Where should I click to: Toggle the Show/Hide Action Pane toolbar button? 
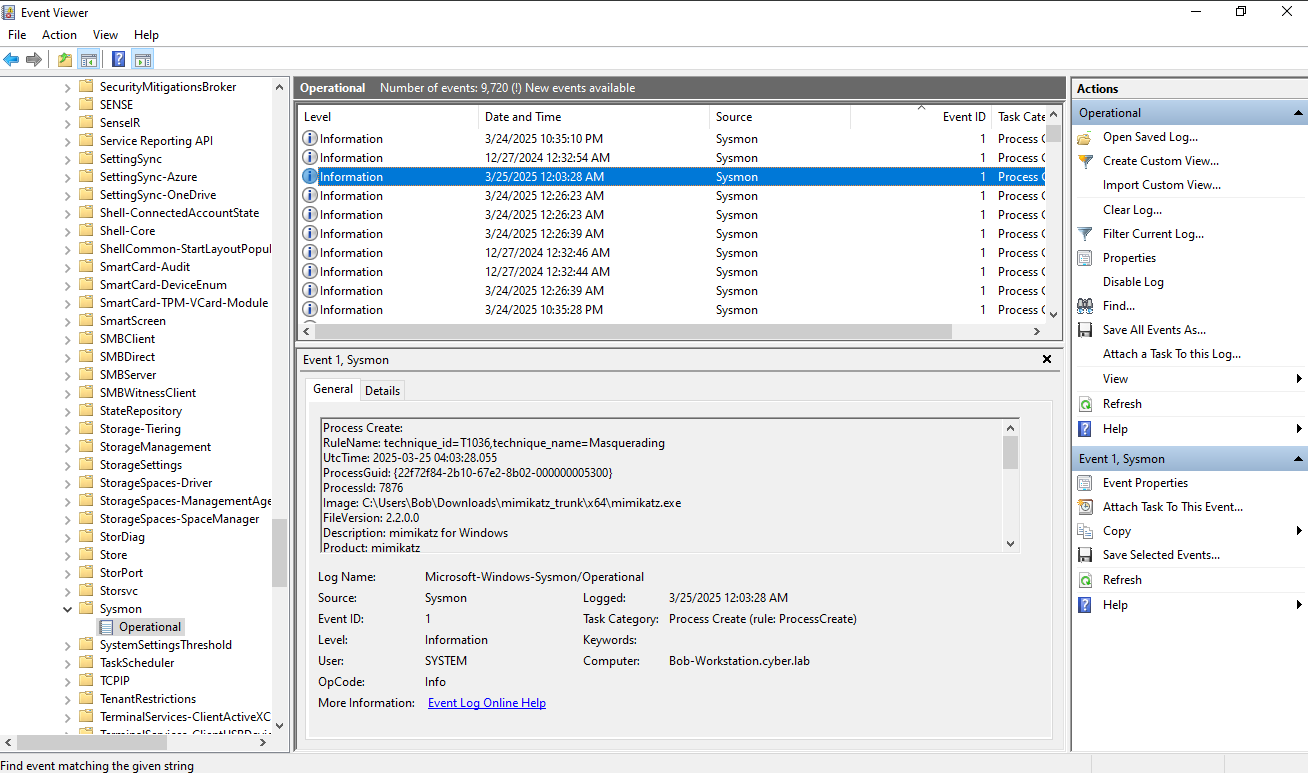point(142,59)
